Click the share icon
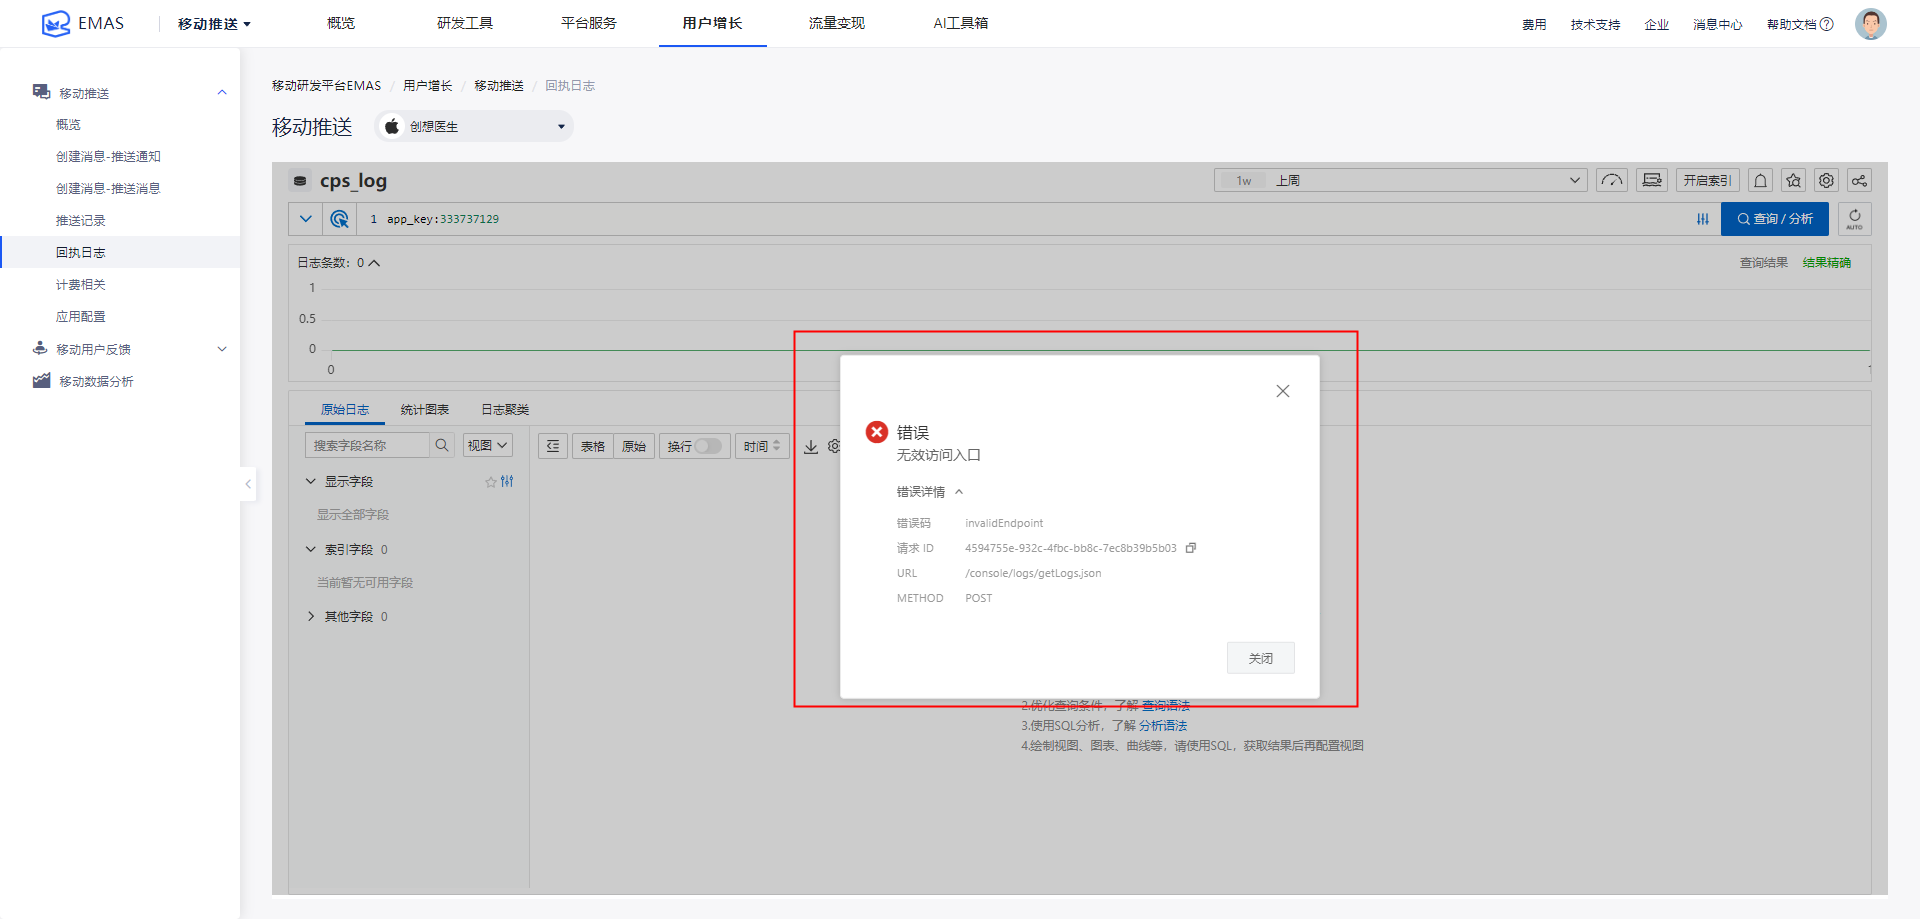The height and width of the screenshot is (919, 1920). [x=1859, y=180]
